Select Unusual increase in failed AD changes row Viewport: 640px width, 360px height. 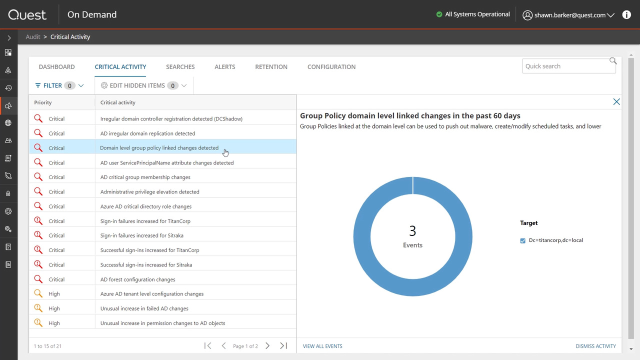(162, 309)
